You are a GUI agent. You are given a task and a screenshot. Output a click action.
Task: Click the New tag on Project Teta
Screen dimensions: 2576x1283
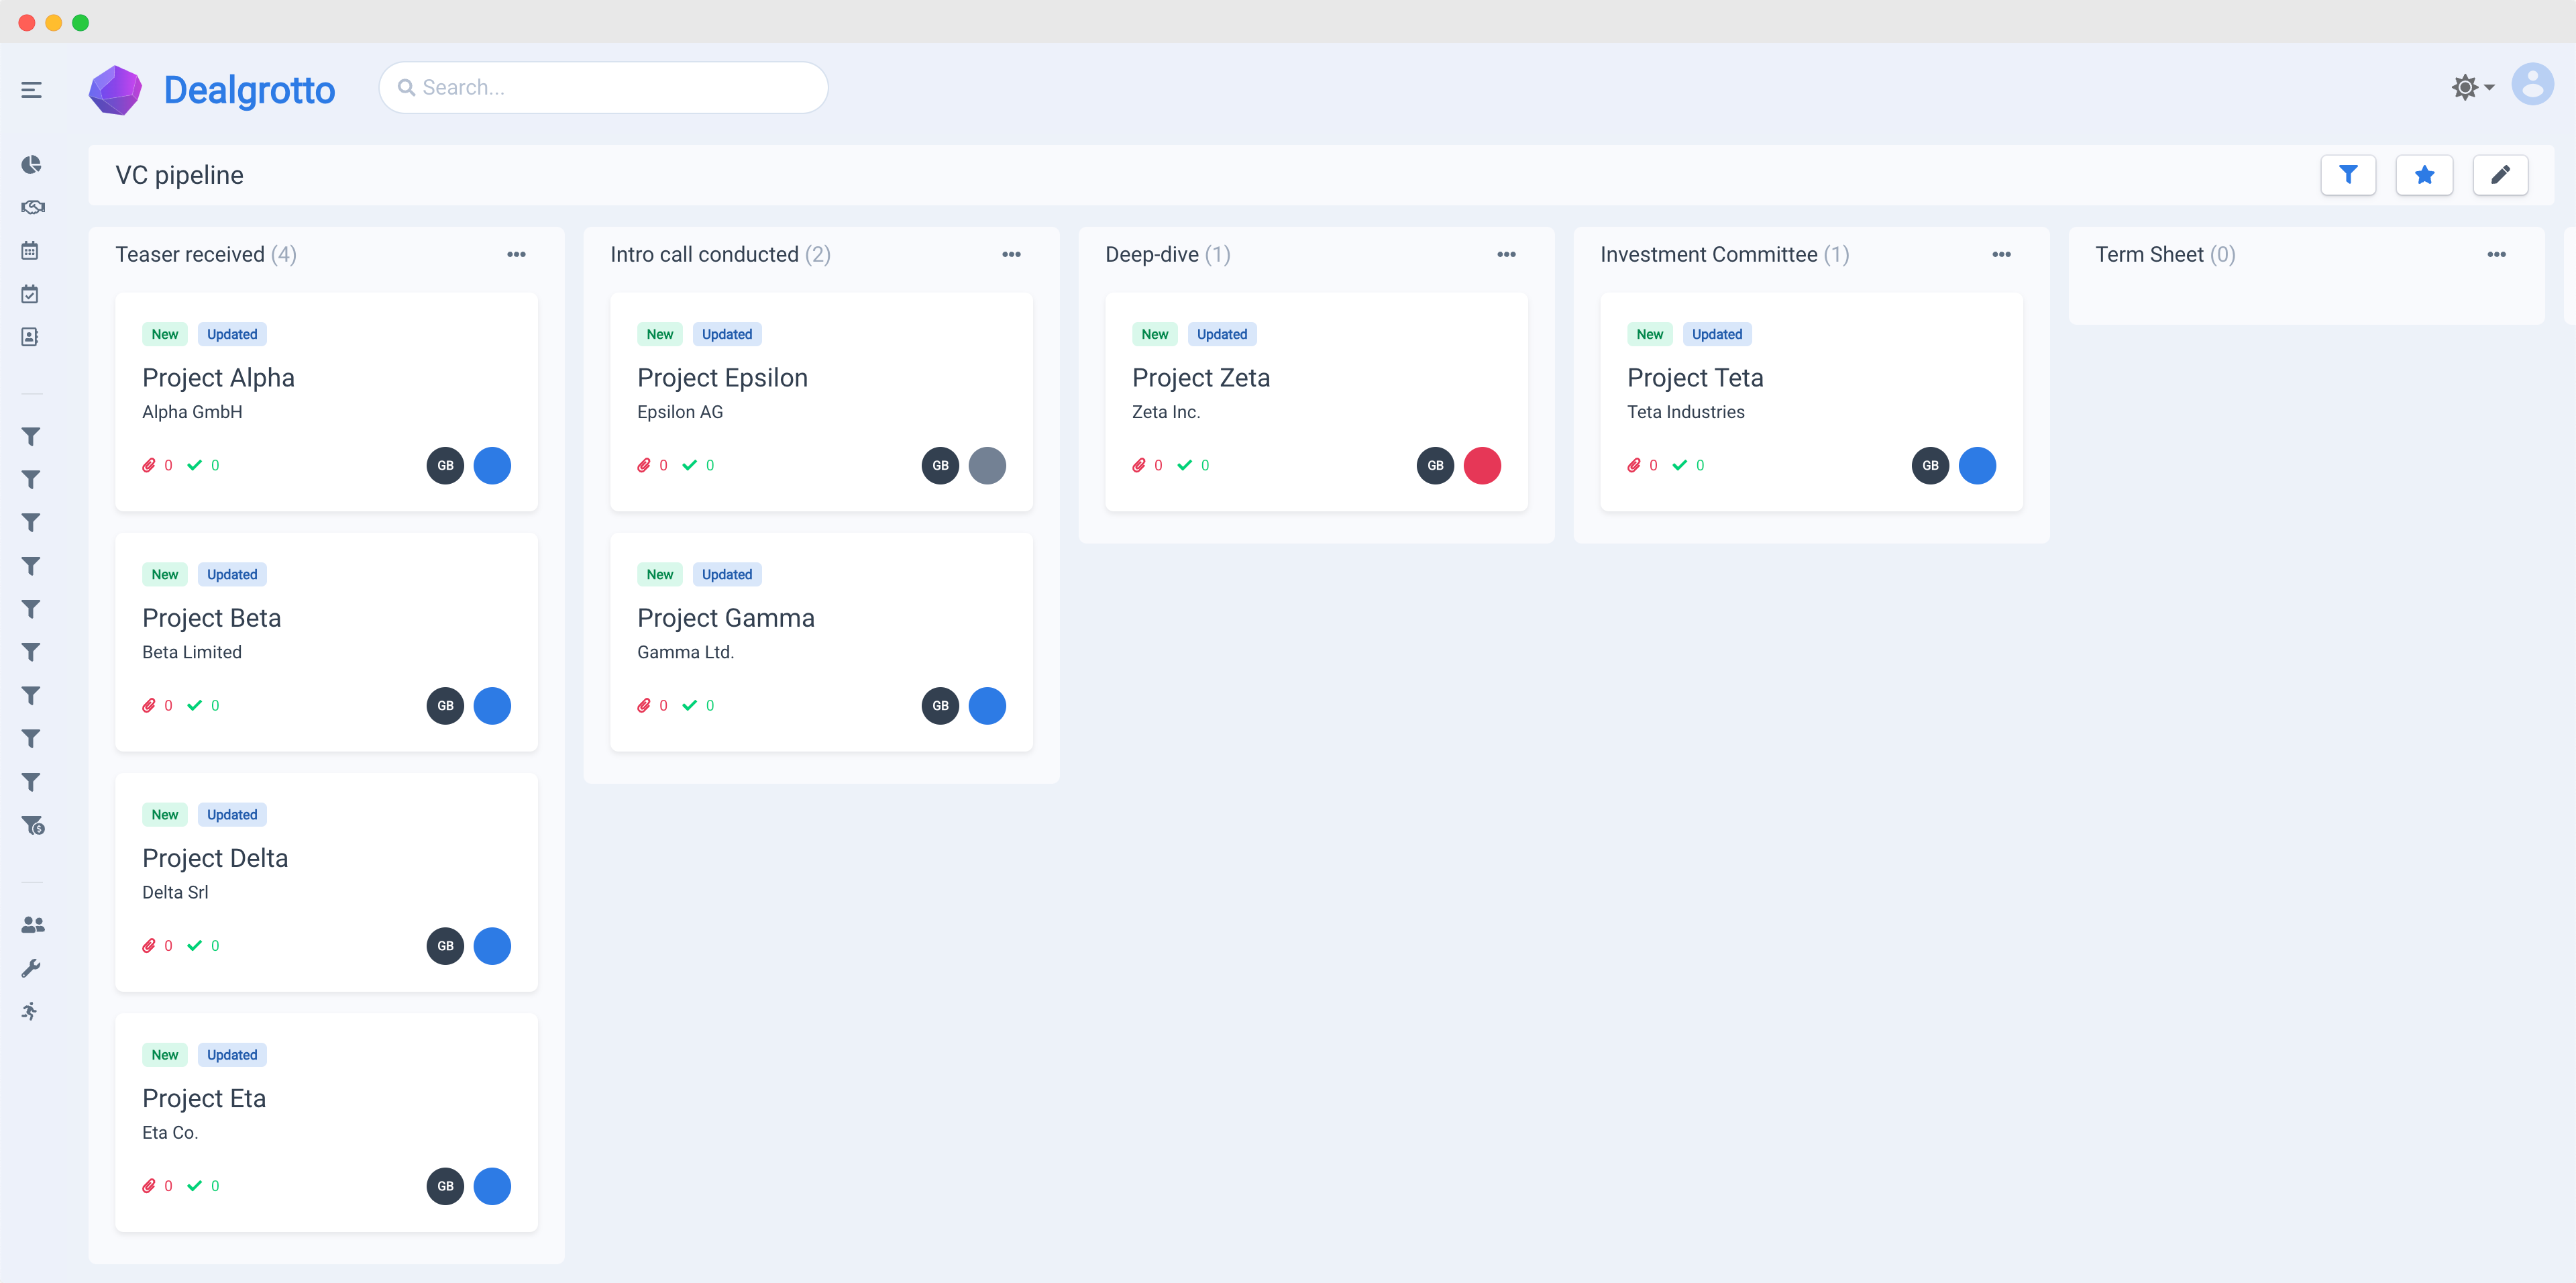point(1650,334)
